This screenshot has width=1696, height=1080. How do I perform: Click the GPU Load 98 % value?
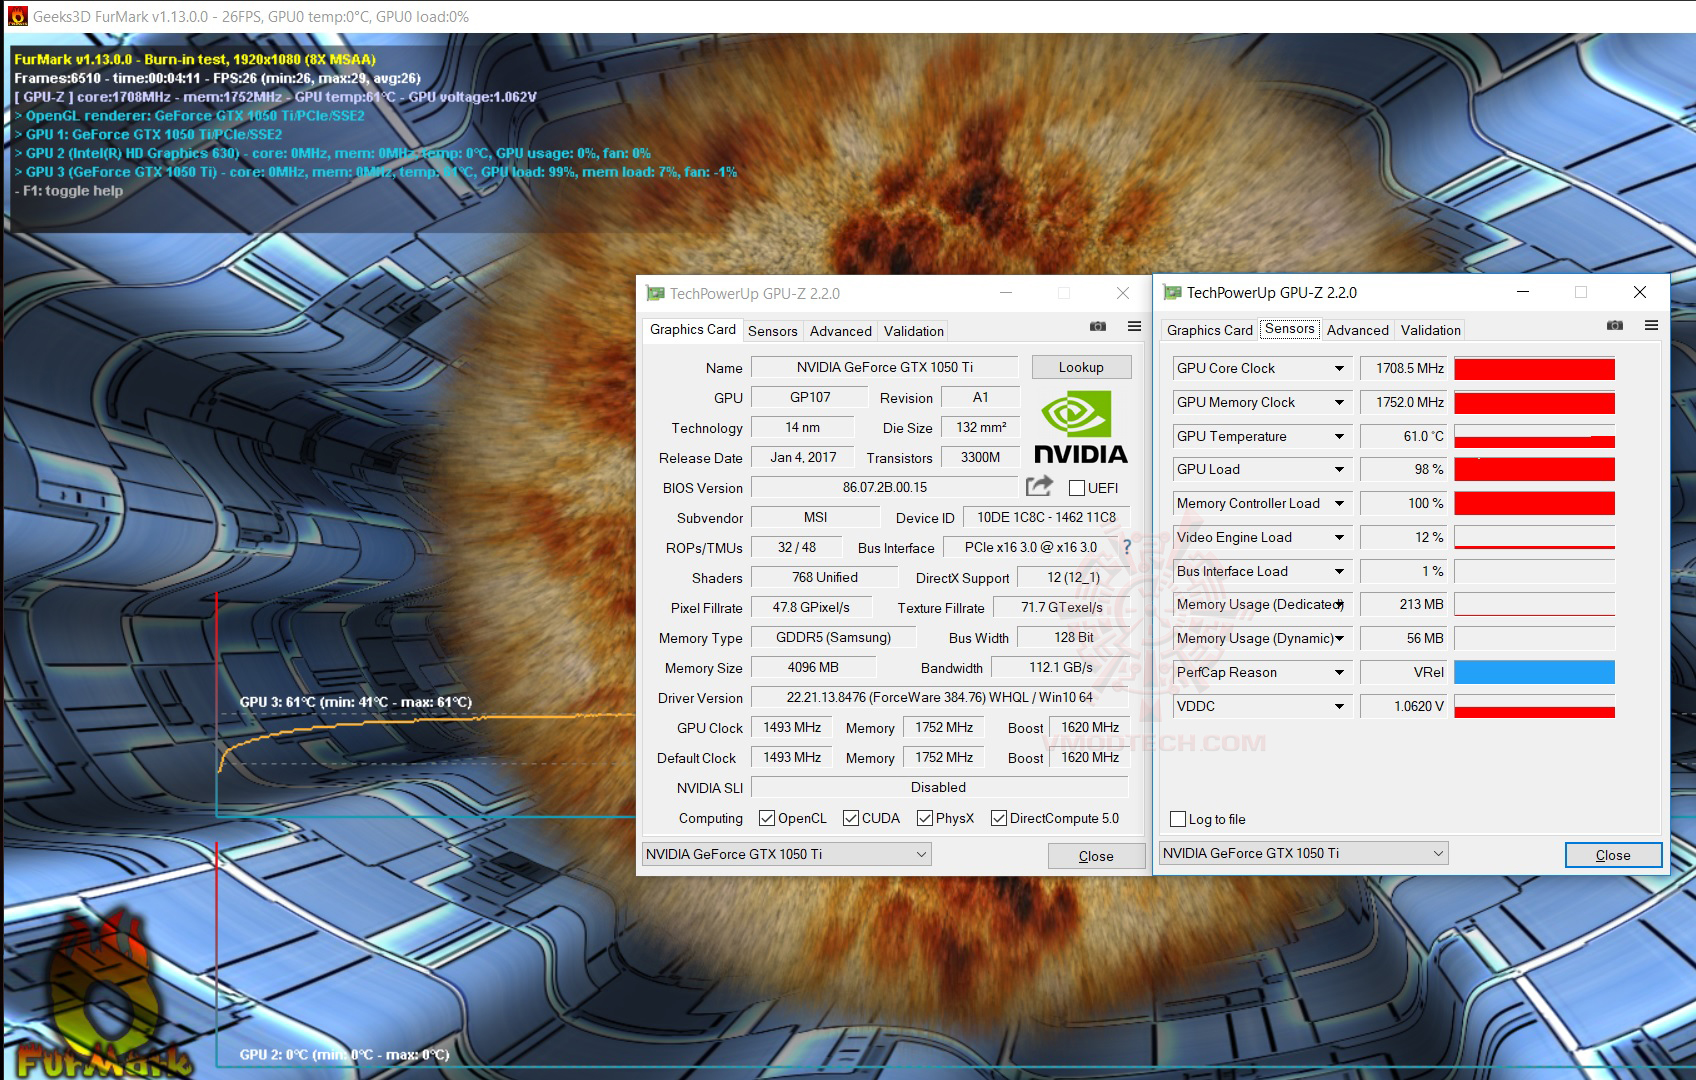(x=1403, y=469)
